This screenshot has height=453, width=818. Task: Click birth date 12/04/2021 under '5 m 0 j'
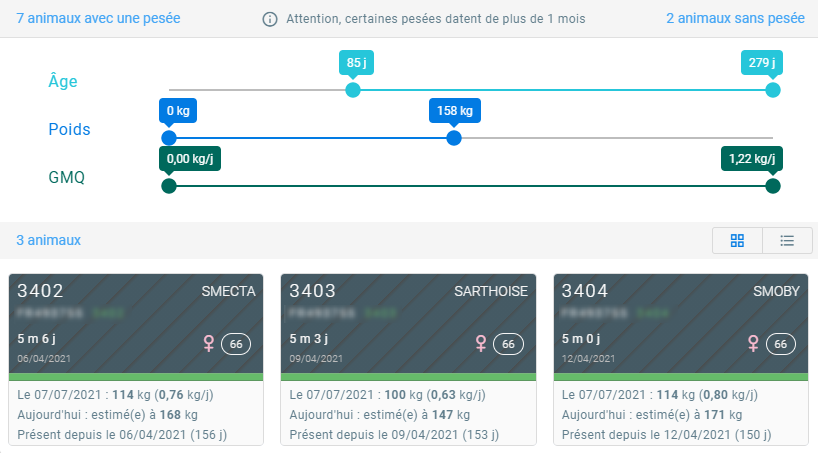[588, 359]
